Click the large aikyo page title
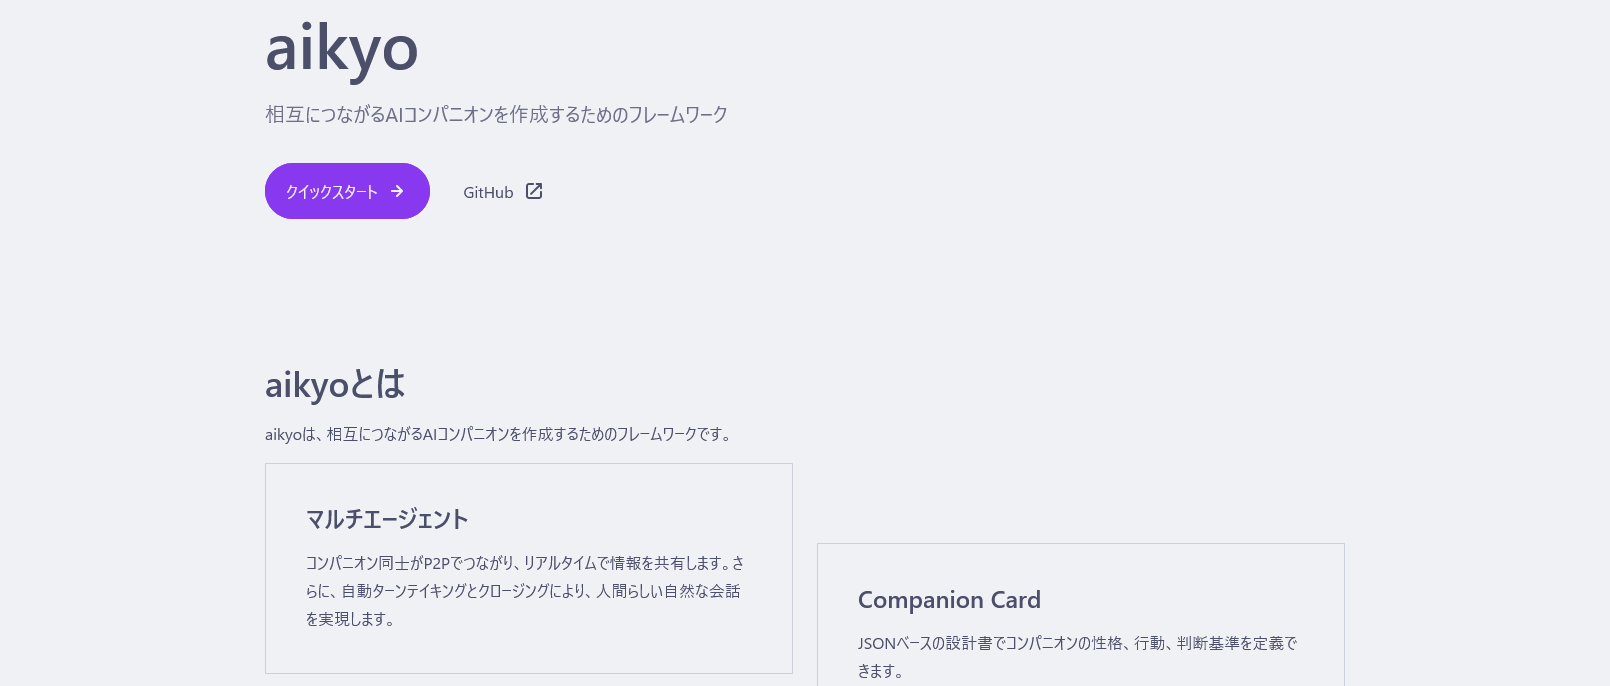The width and height of the screenshot is (1610, 686). point(341,48)
